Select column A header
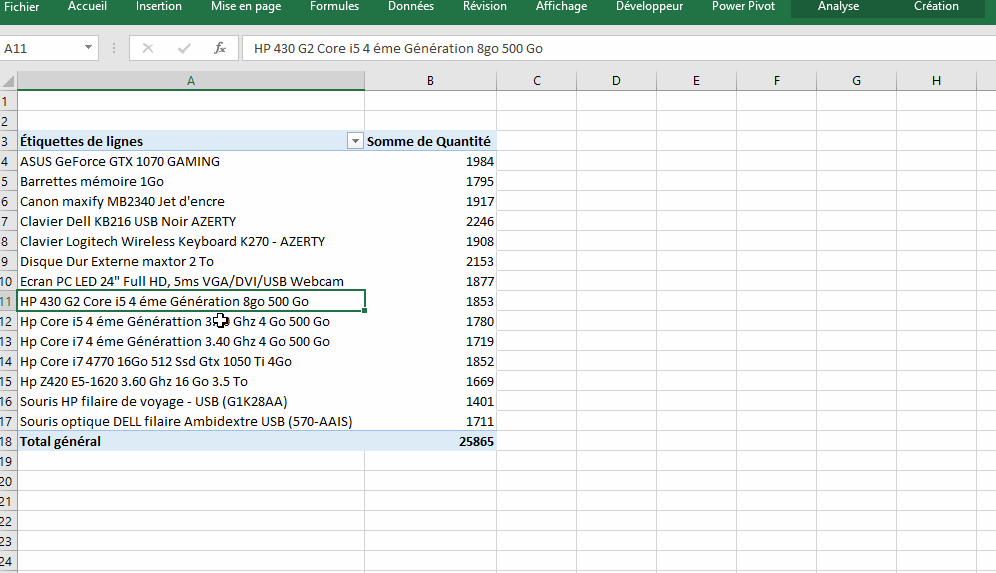The height and width of the screenshot is (573, 996). click(x=191, y=81)
